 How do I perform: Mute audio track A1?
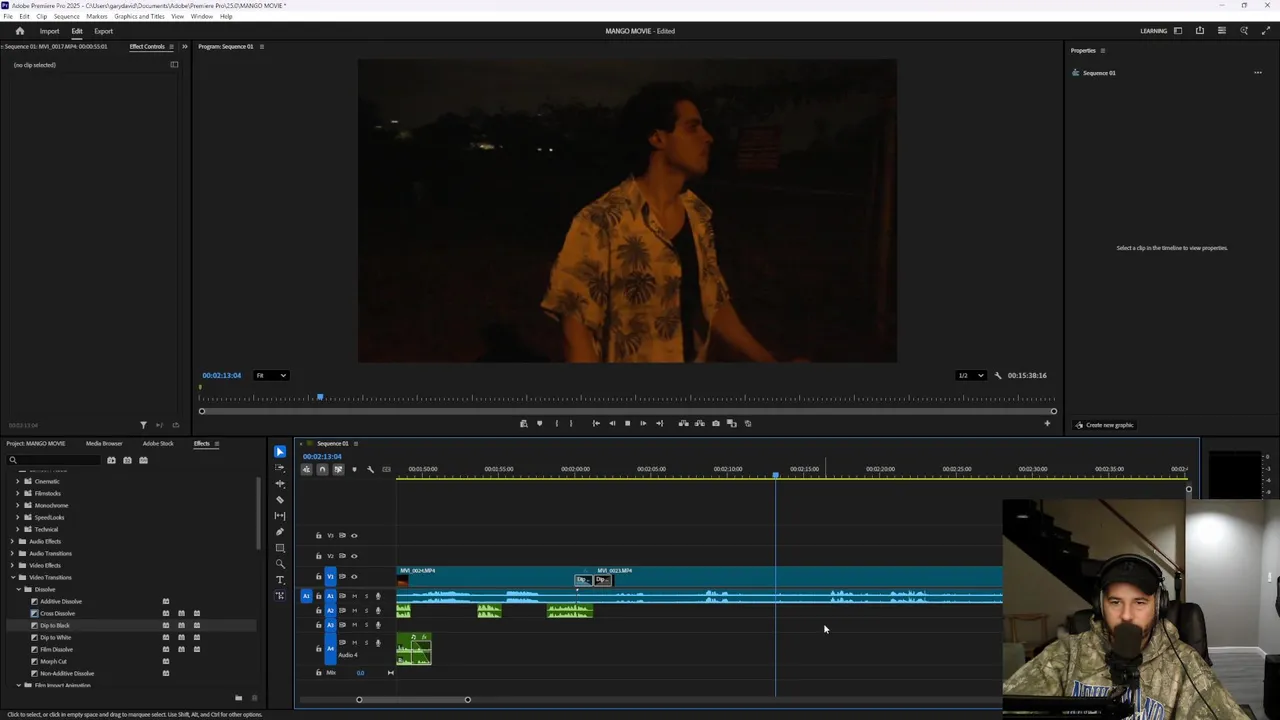pos(354,596)
